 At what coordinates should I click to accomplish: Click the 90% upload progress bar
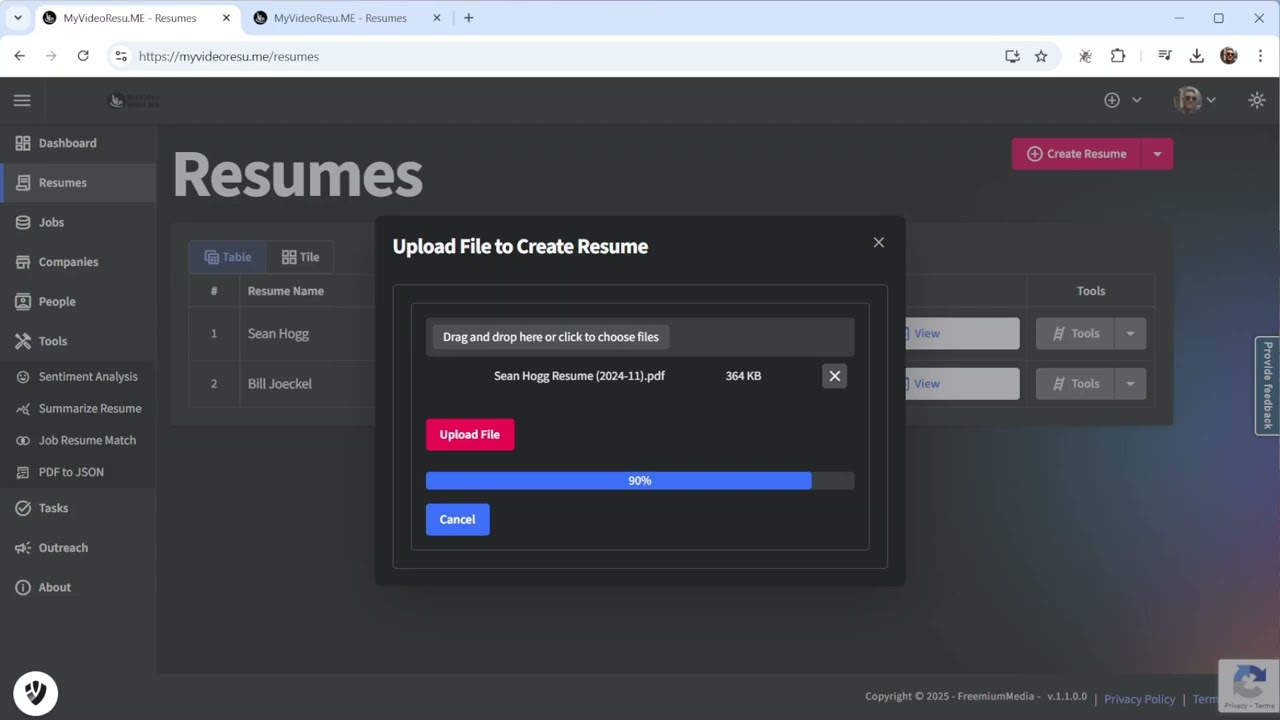click(x=640, y=481)
